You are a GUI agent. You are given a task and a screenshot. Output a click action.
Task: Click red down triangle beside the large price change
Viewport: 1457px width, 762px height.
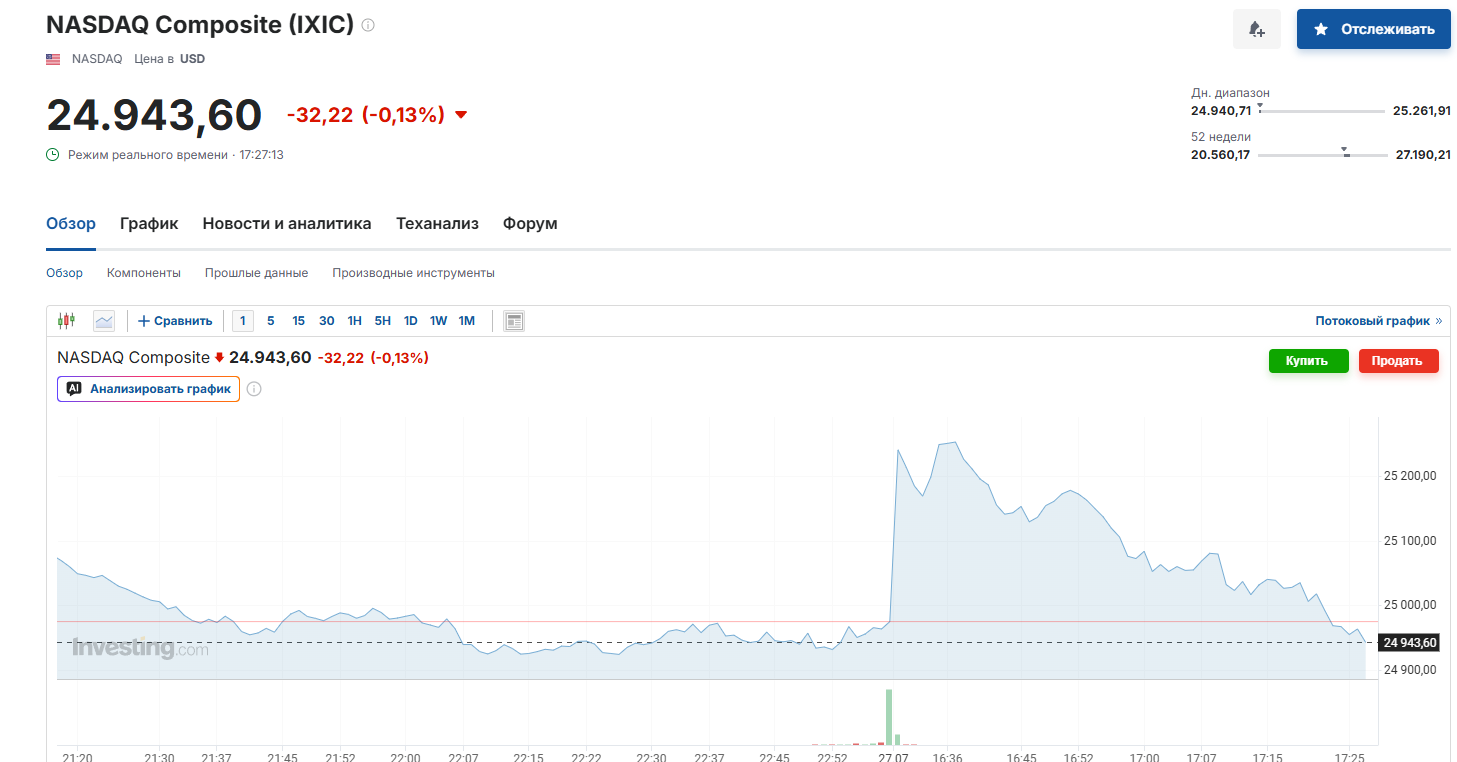(x=461, y=115)
